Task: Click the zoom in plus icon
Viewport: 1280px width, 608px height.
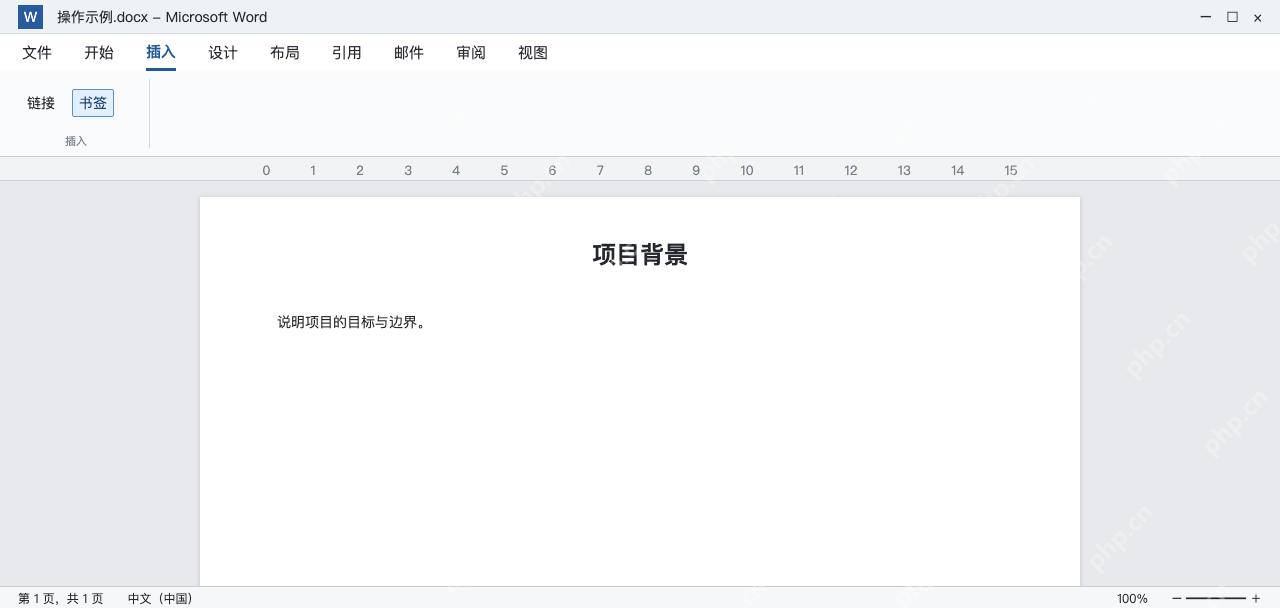Action: tap(1256, 598)
